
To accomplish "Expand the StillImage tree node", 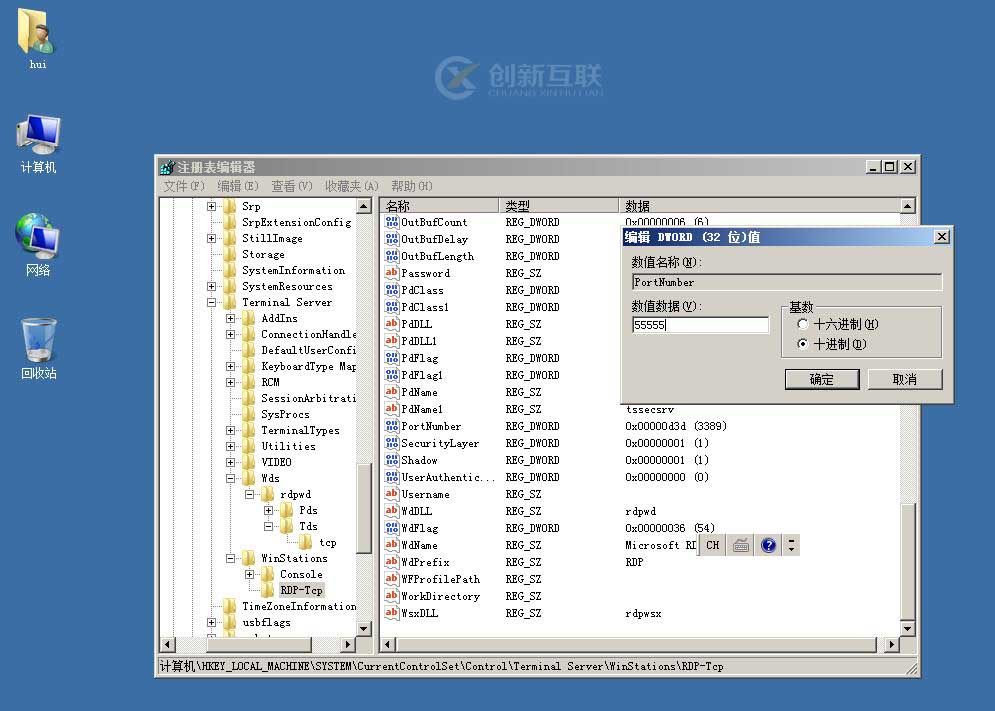I will point(211,238).
